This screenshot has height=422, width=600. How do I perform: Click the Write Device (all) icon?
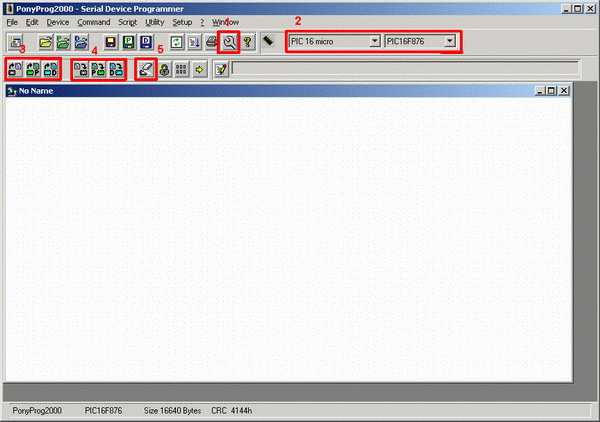tap(81, 69)
